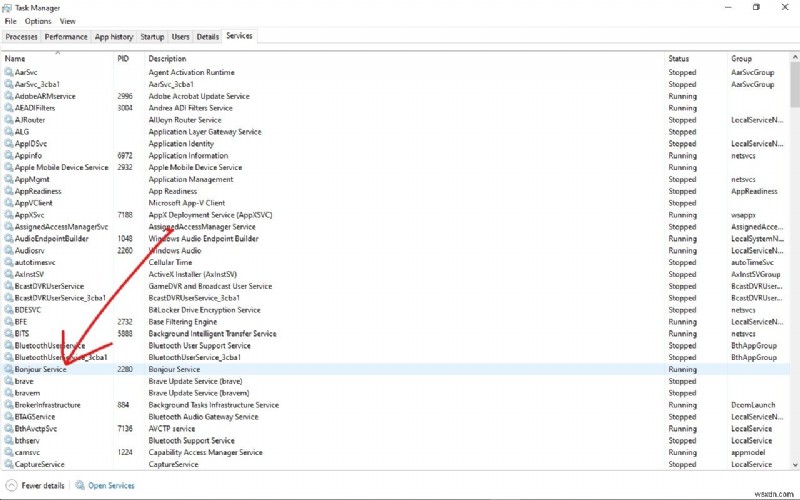Viewport: 800px width, 500px height.
Task: Click the ALG service icon
Action: 9,132
